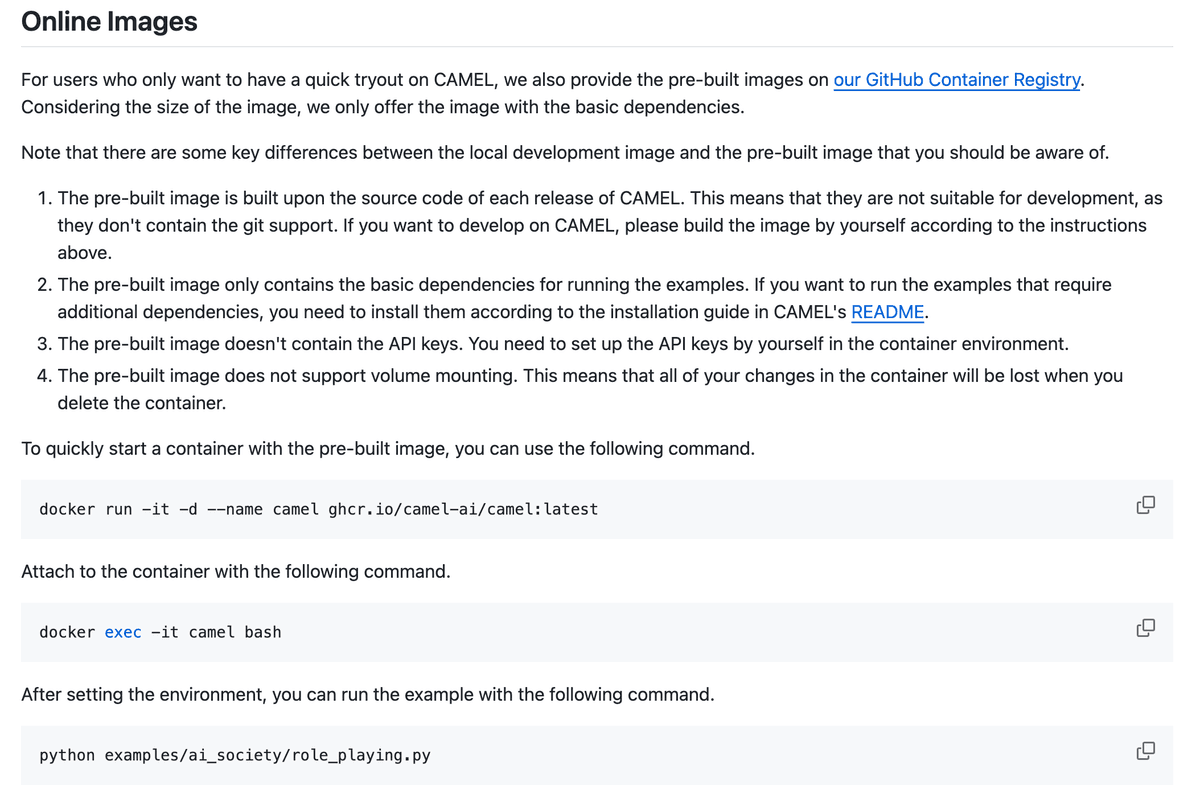Screen dimensions: 1200x798
Task: Copy the python role_playing command
Action: 1145,751
